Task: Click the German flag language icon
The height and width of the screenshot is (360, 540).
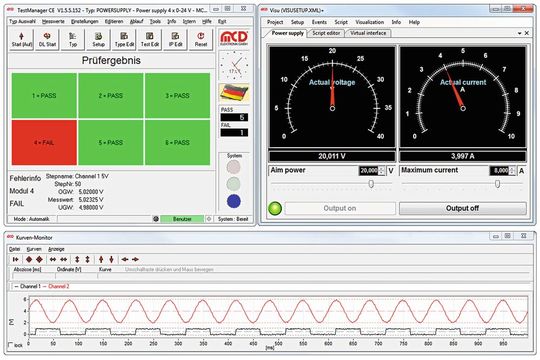Action: pyautogui.click(x=234, y=93)
